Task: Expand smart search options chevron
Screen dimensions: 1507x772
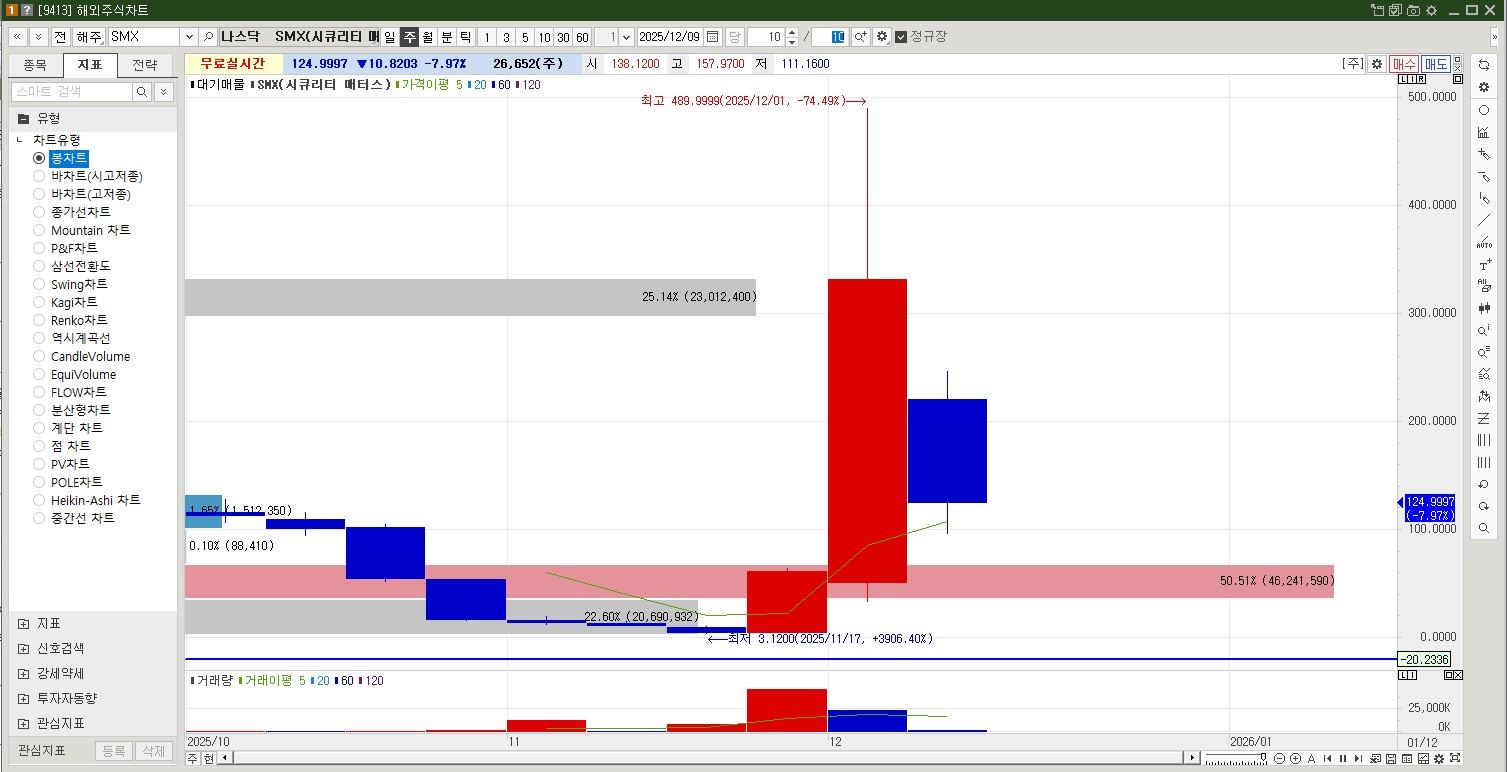Action: pyautogui.click(x=163, y=92)
